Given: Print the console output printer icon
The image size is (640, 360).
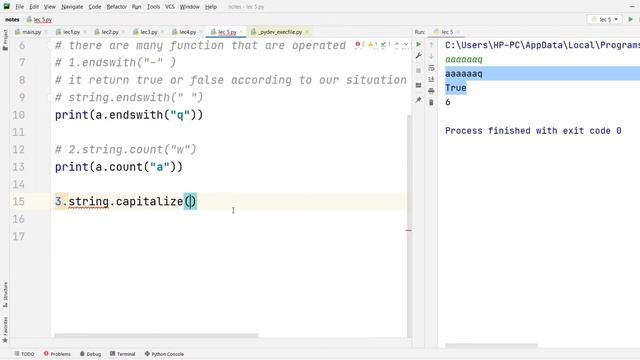Looking at the screenshot, I should point(431,91).
